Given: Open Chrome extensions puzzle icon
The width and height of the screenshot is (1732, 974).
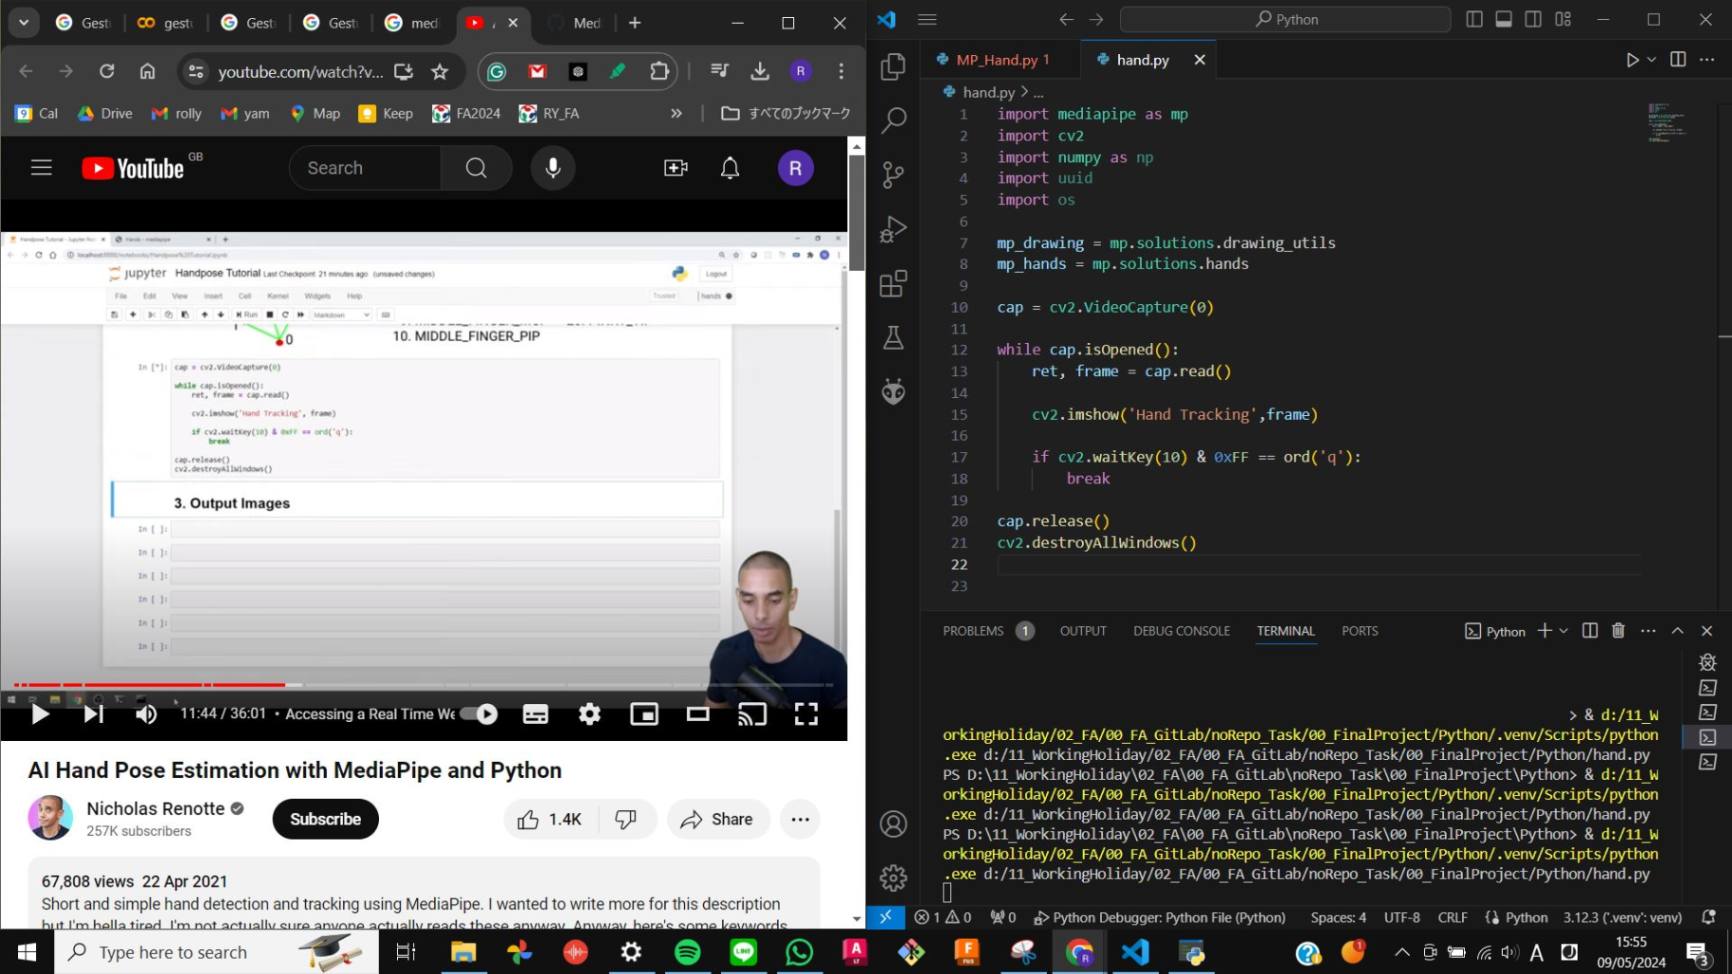Looking at the screenshot, I should point(659,71).
